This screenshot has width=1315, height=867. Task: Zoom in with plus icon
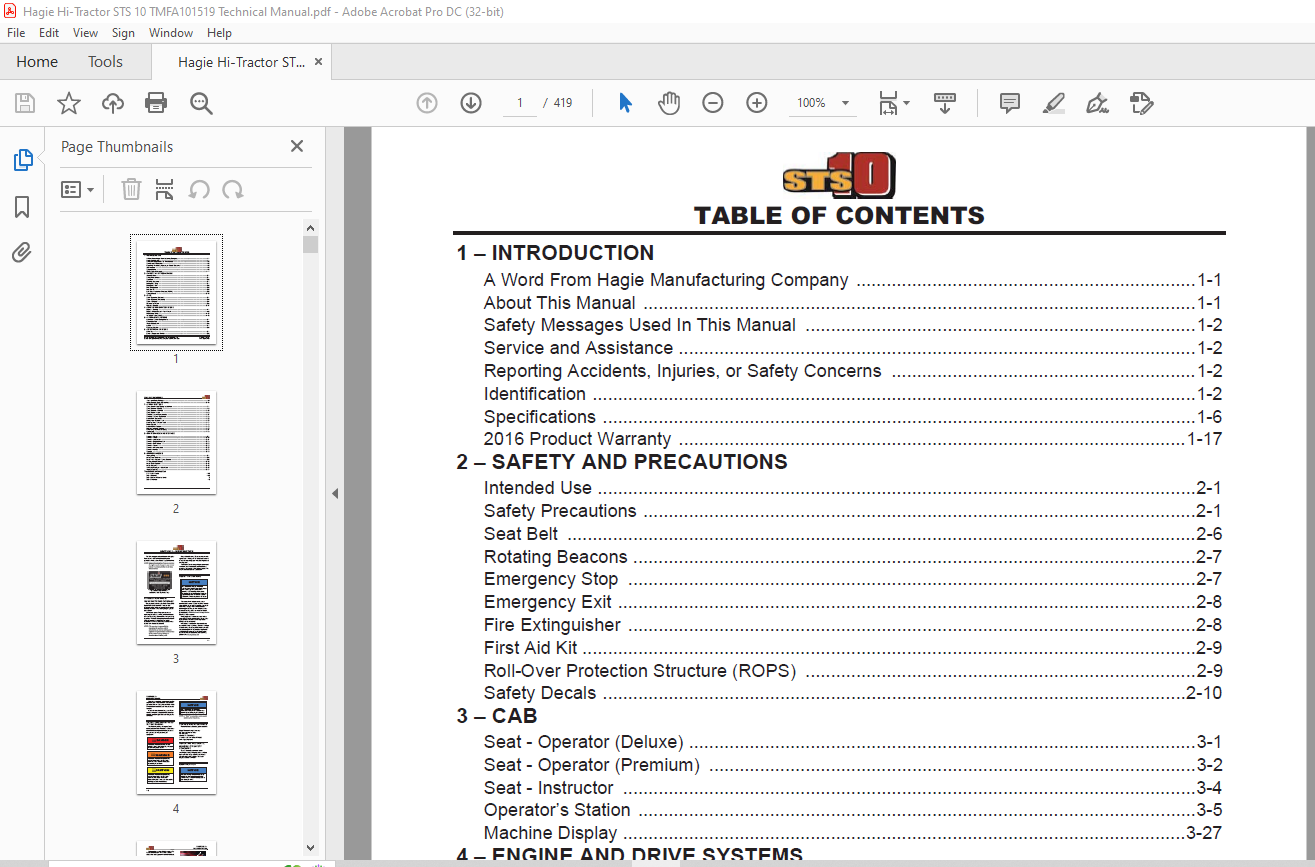pyautogui.click(x=757, y=103)
